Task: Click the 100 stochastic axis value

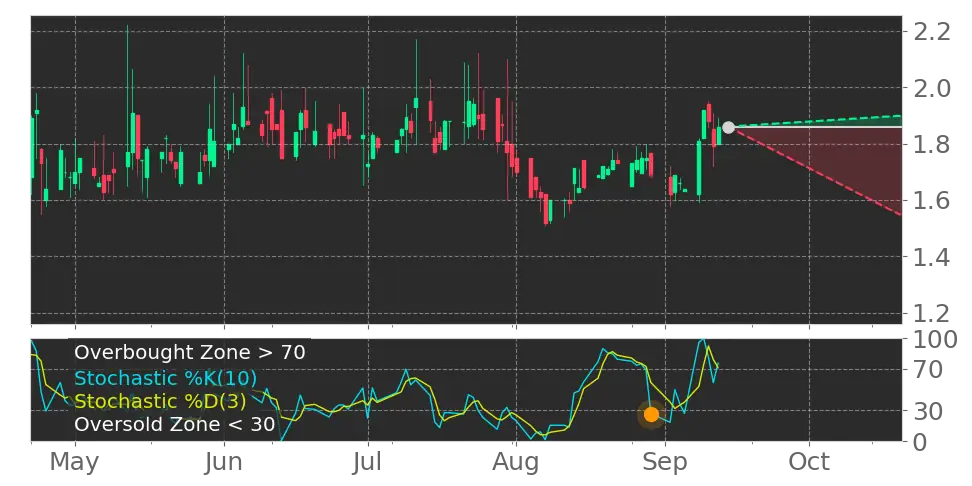Action: (x=935, y=340)
